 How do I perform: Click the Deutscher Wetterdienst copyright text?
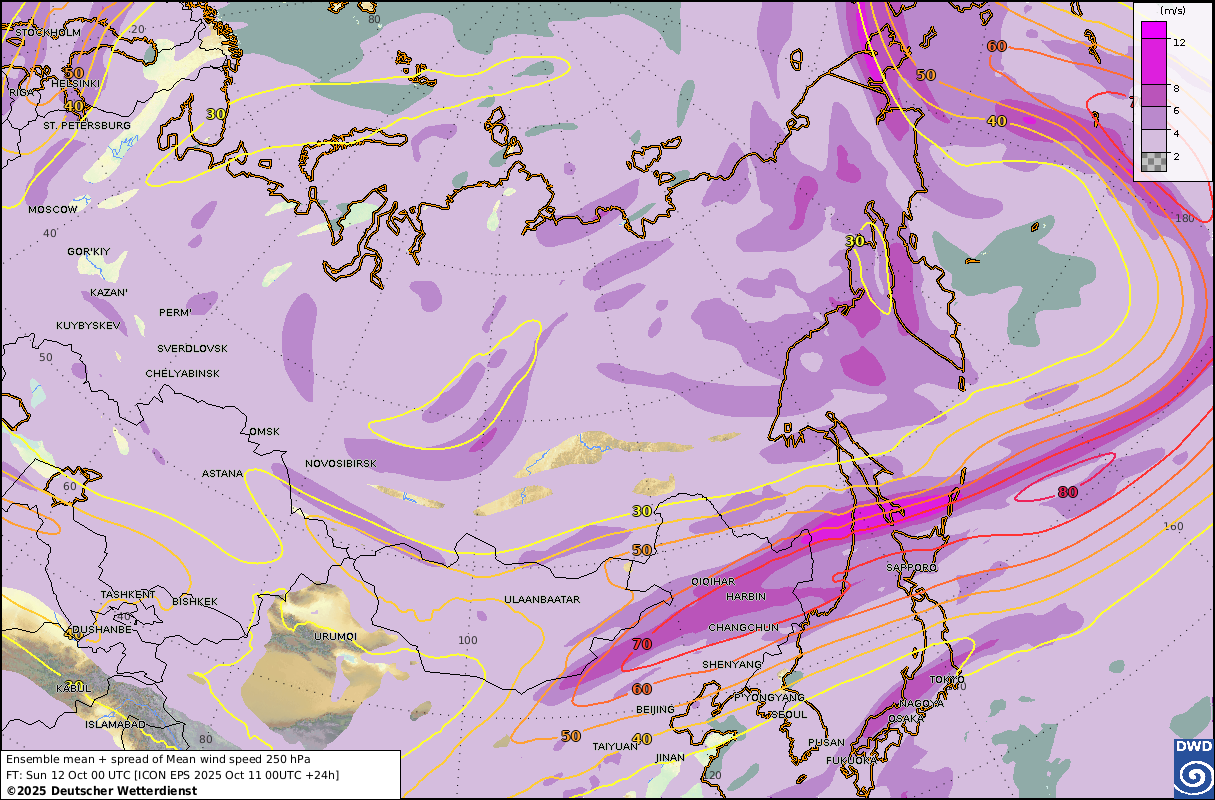(101, 791)
